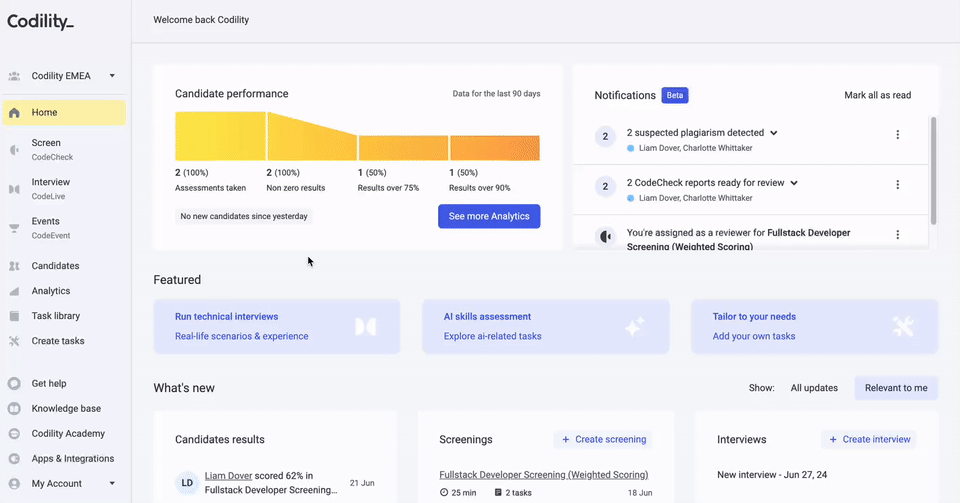The width and height of the screenshot is (960, 503).
Task: Click the Screen CodeCheck icon
Action: pos(14,150)
